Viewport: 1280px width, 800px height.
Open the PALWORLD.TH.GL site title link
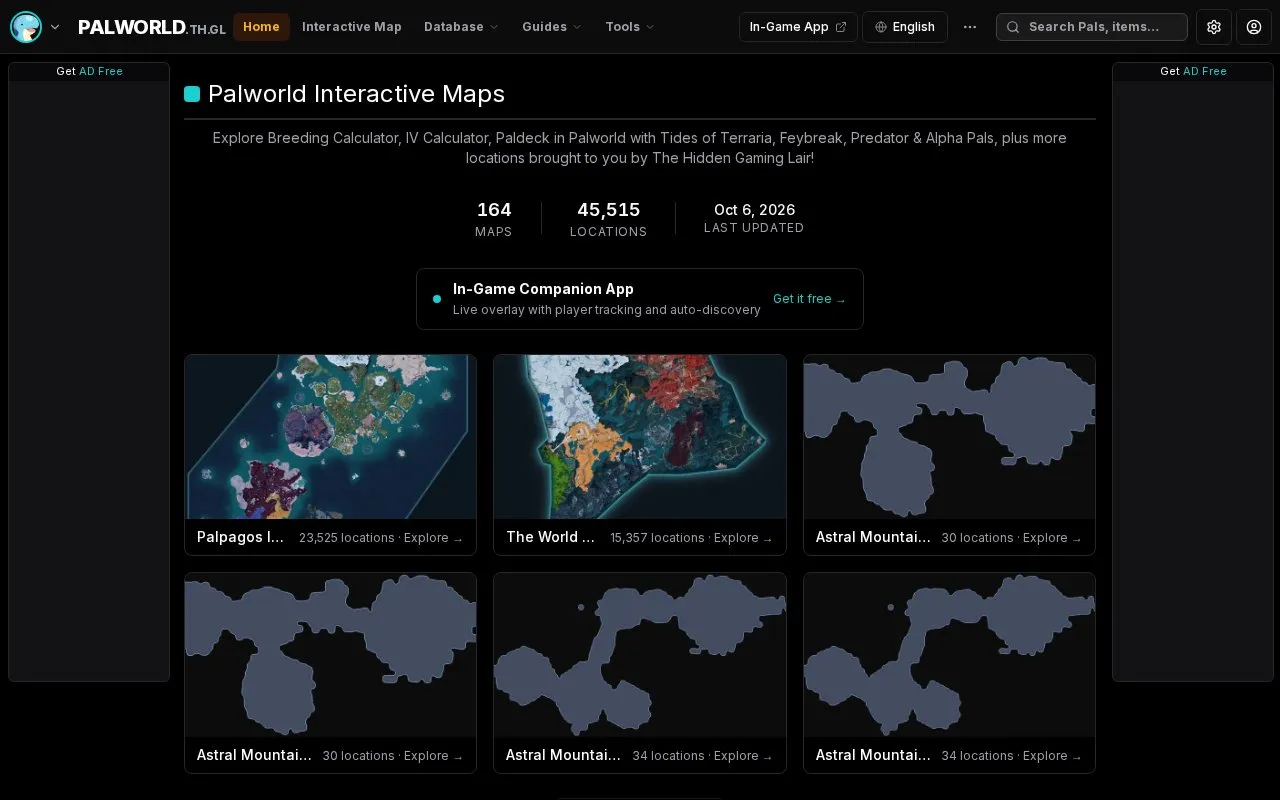click(152, 28)
